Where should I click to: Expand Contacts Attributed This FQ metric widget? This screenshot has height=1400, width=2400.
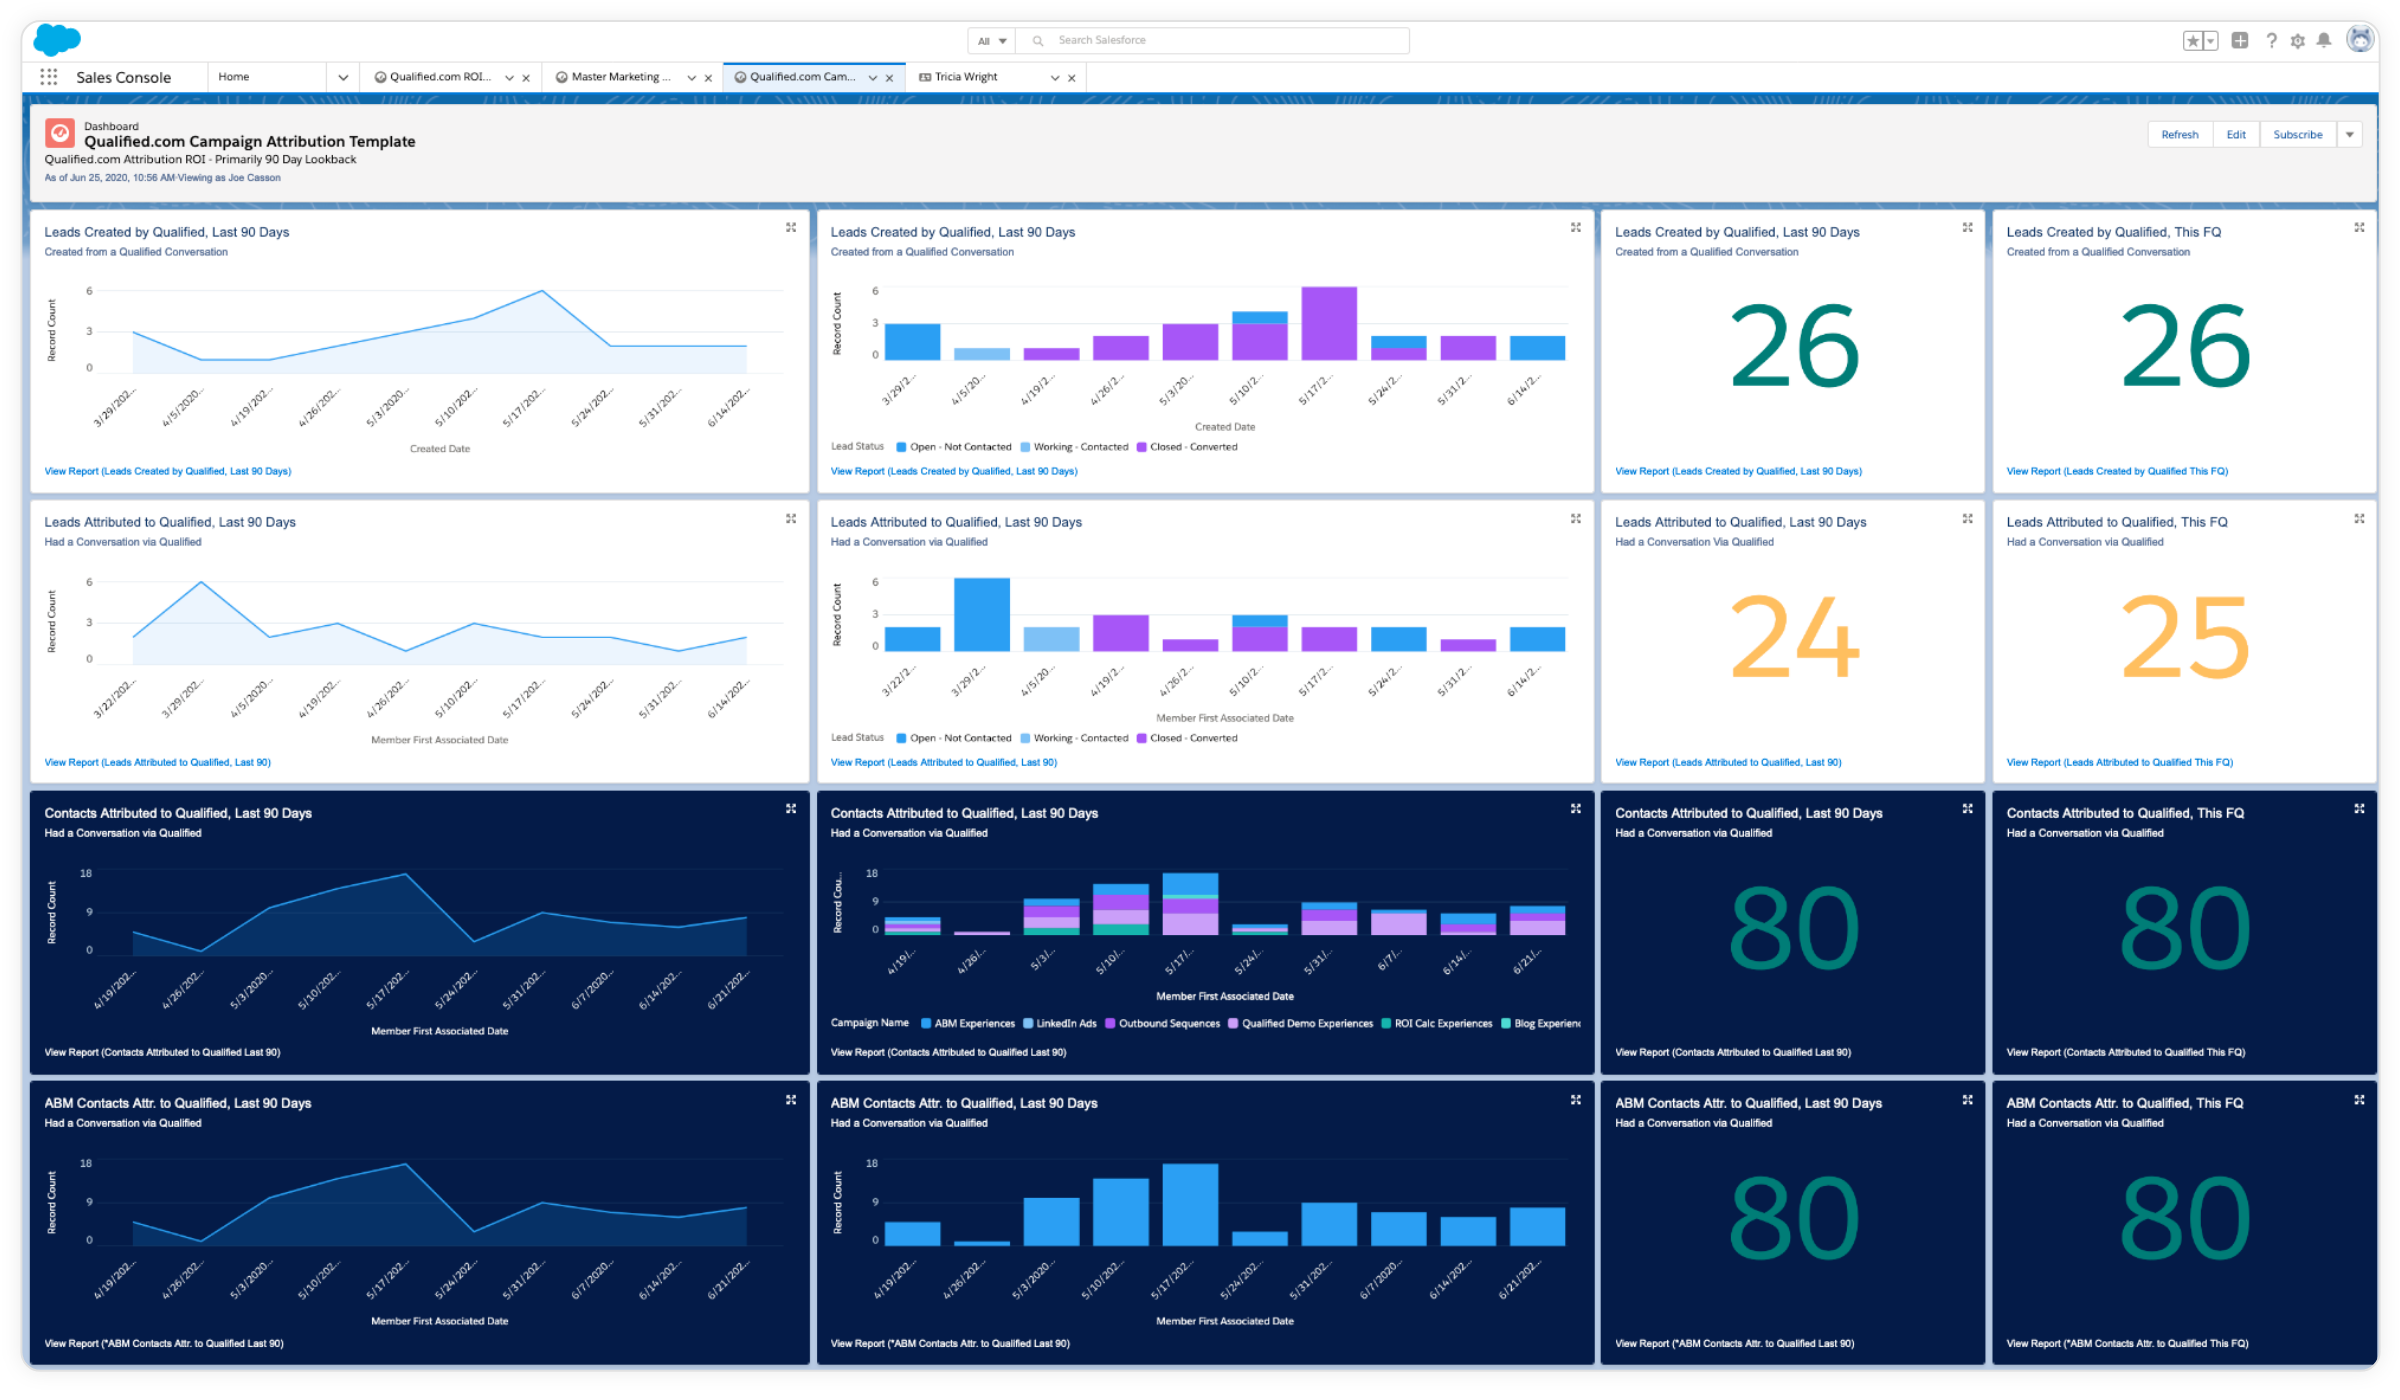click(x=2359, y=808)
